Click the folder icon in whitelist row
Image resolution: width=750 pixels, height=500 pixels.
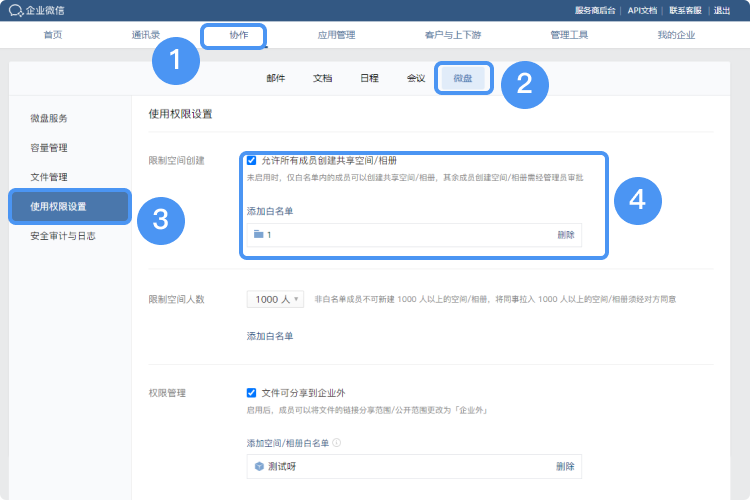[258, 234]
